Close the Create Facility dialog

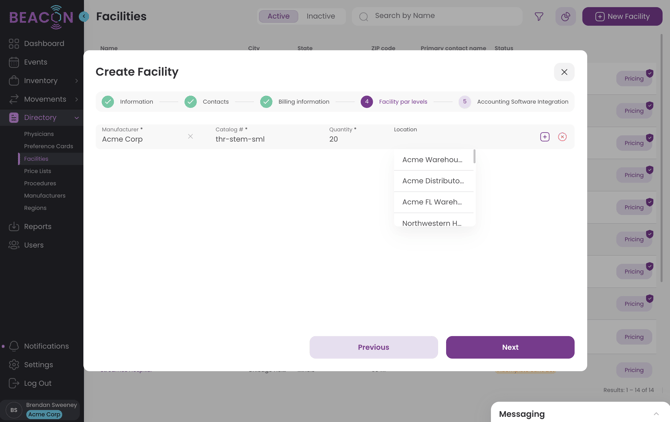click(x=564, y=72)
